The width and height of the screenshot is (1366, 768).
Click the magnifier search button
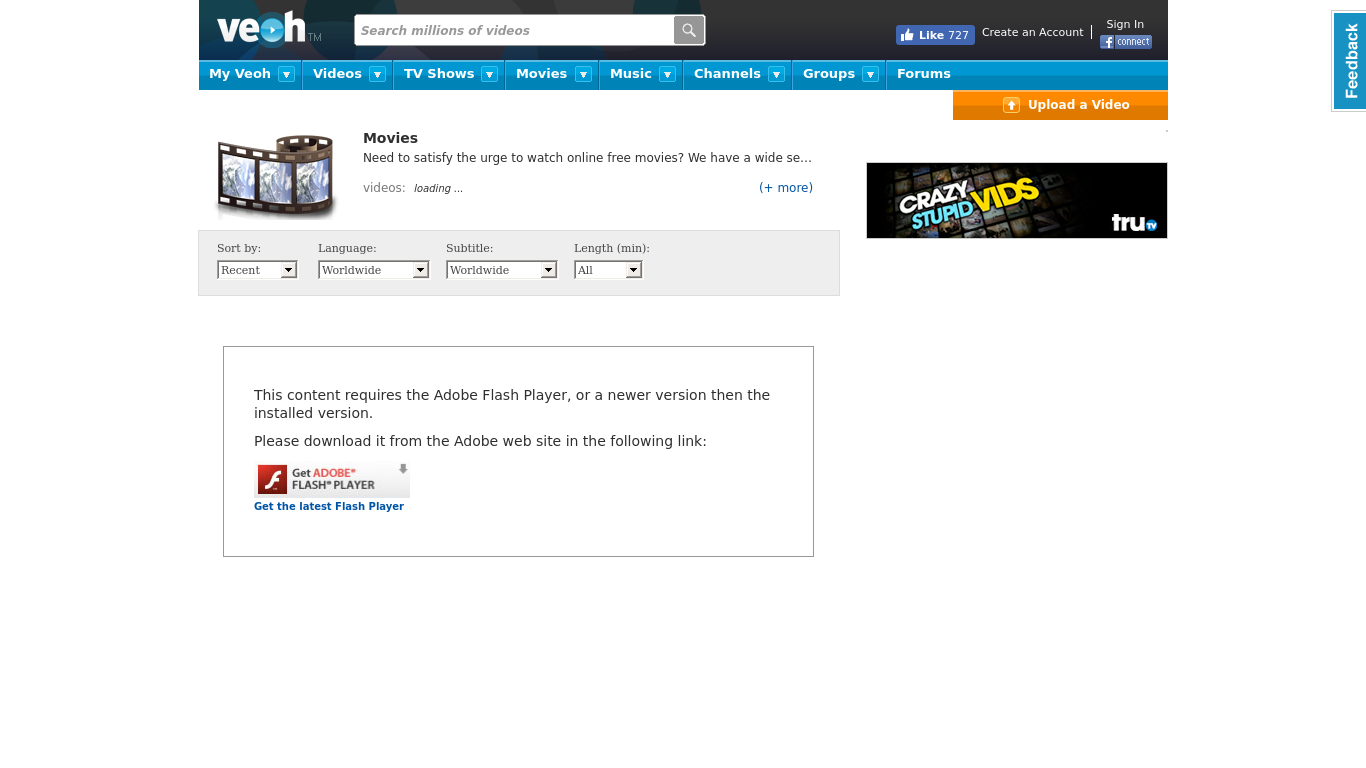tap(689, 30)
